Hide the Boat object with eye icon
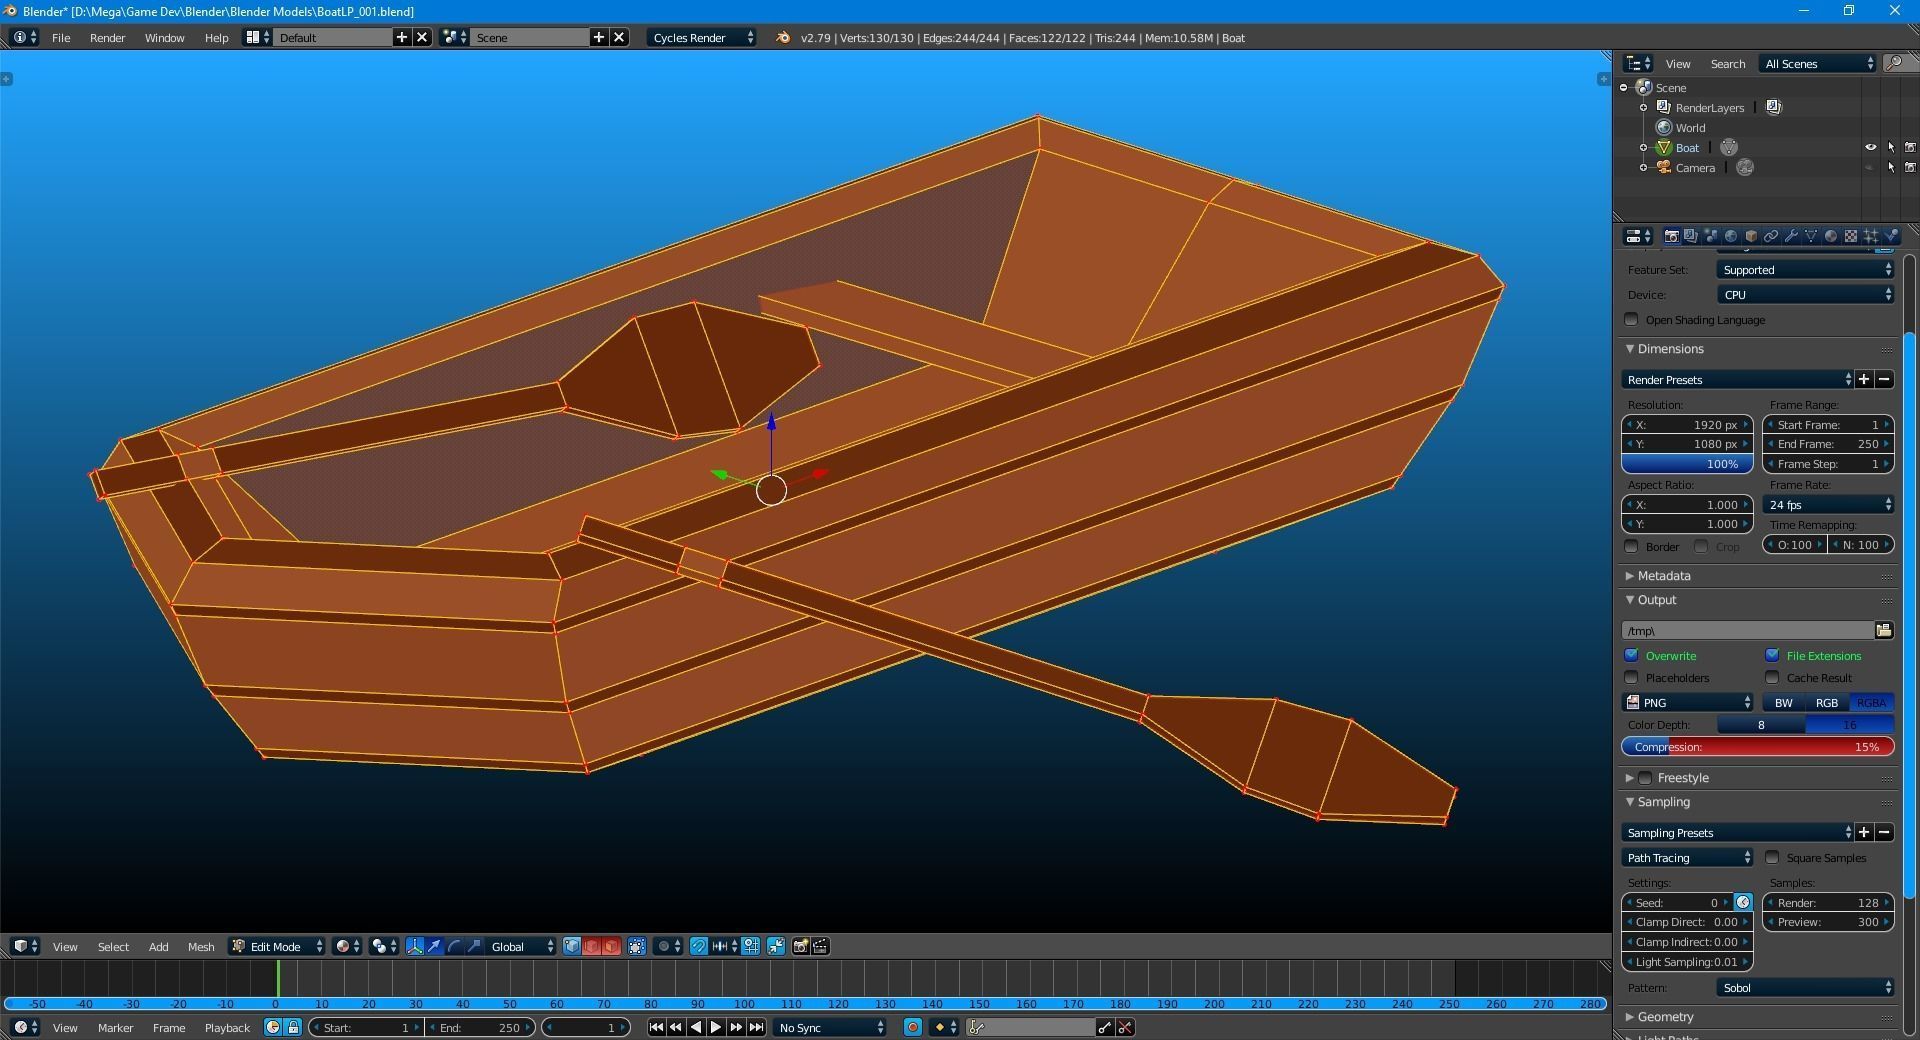This screenshot has height=1040, width=1920. [x=1871, y=147]
